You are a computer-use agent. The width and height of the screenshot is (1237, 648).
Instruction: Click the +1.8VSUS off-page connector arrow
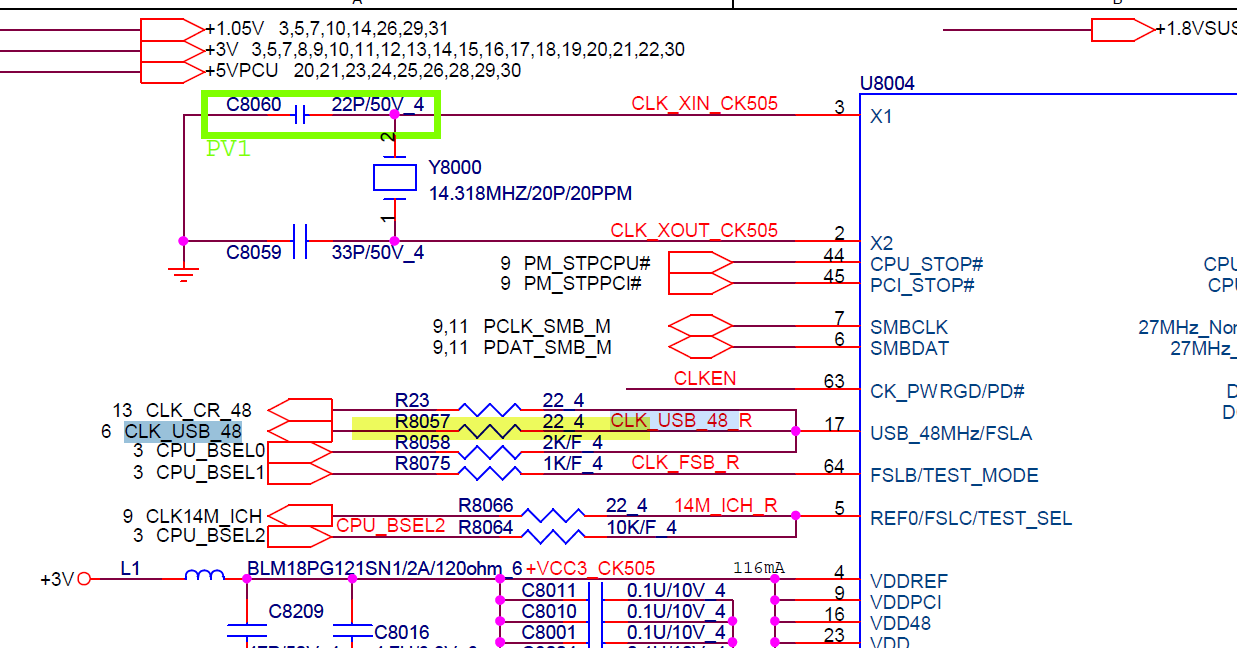coord(1122,30)
